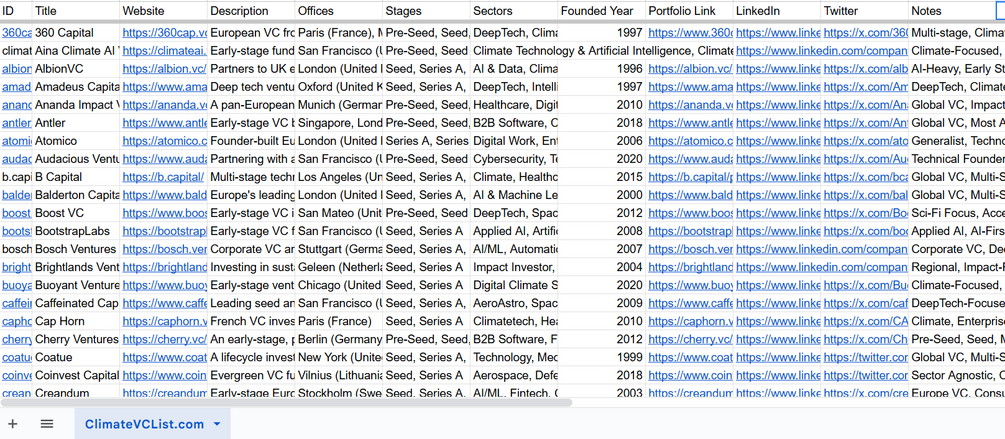
Task: Select the Boost VC title cell
Action: click(x=76, y=213)
